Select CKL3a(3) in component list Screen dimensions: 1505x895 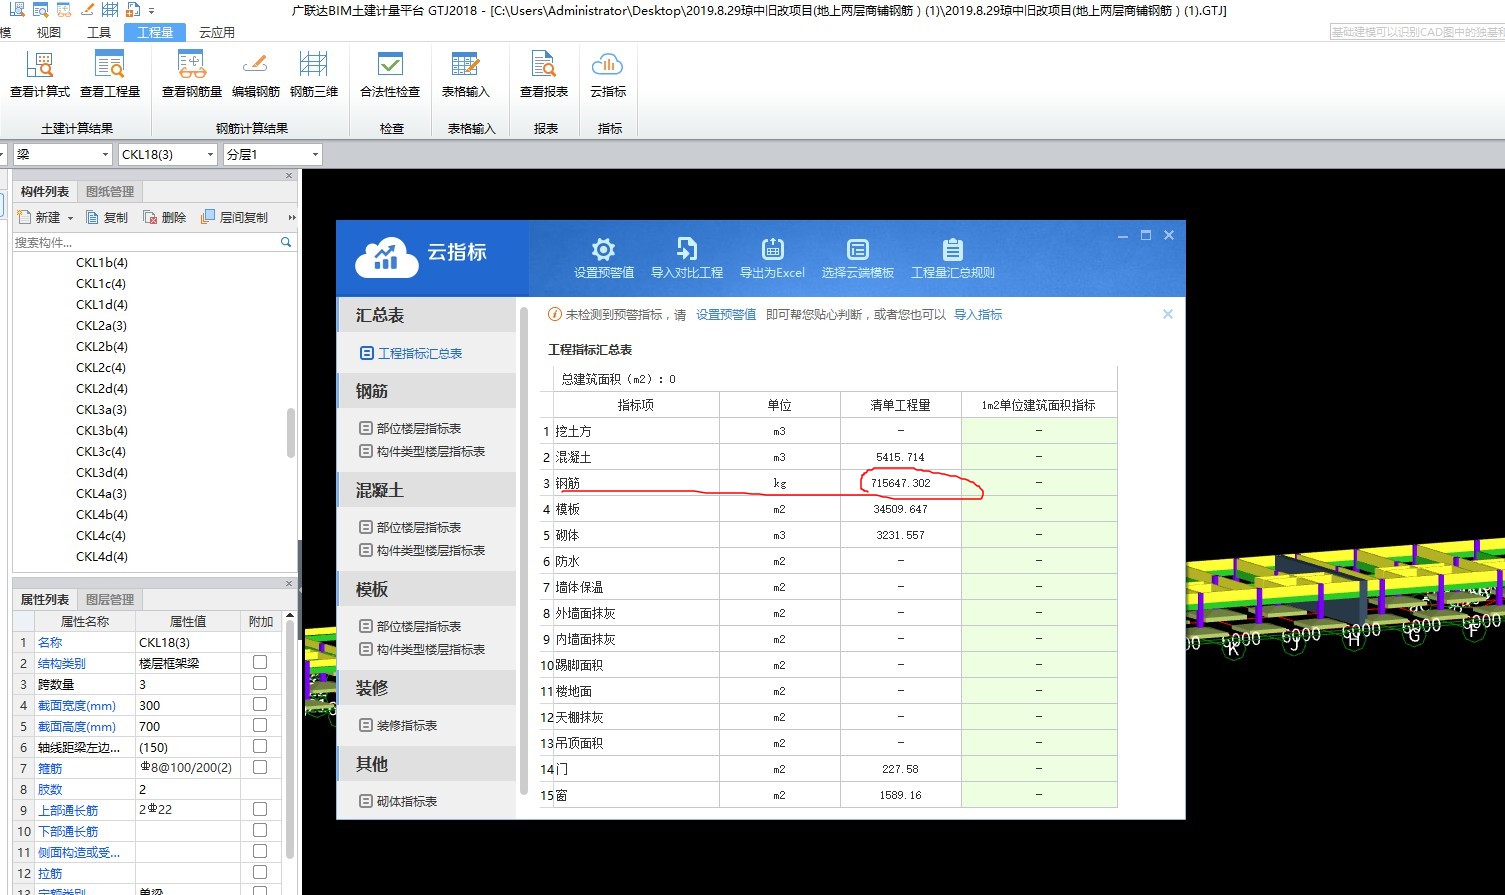pos(102,409)
